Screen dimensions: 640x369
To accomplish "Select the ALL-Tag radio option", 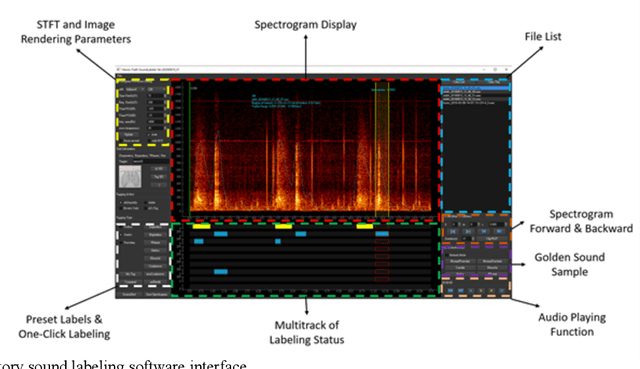I will [x=151, y=208].
